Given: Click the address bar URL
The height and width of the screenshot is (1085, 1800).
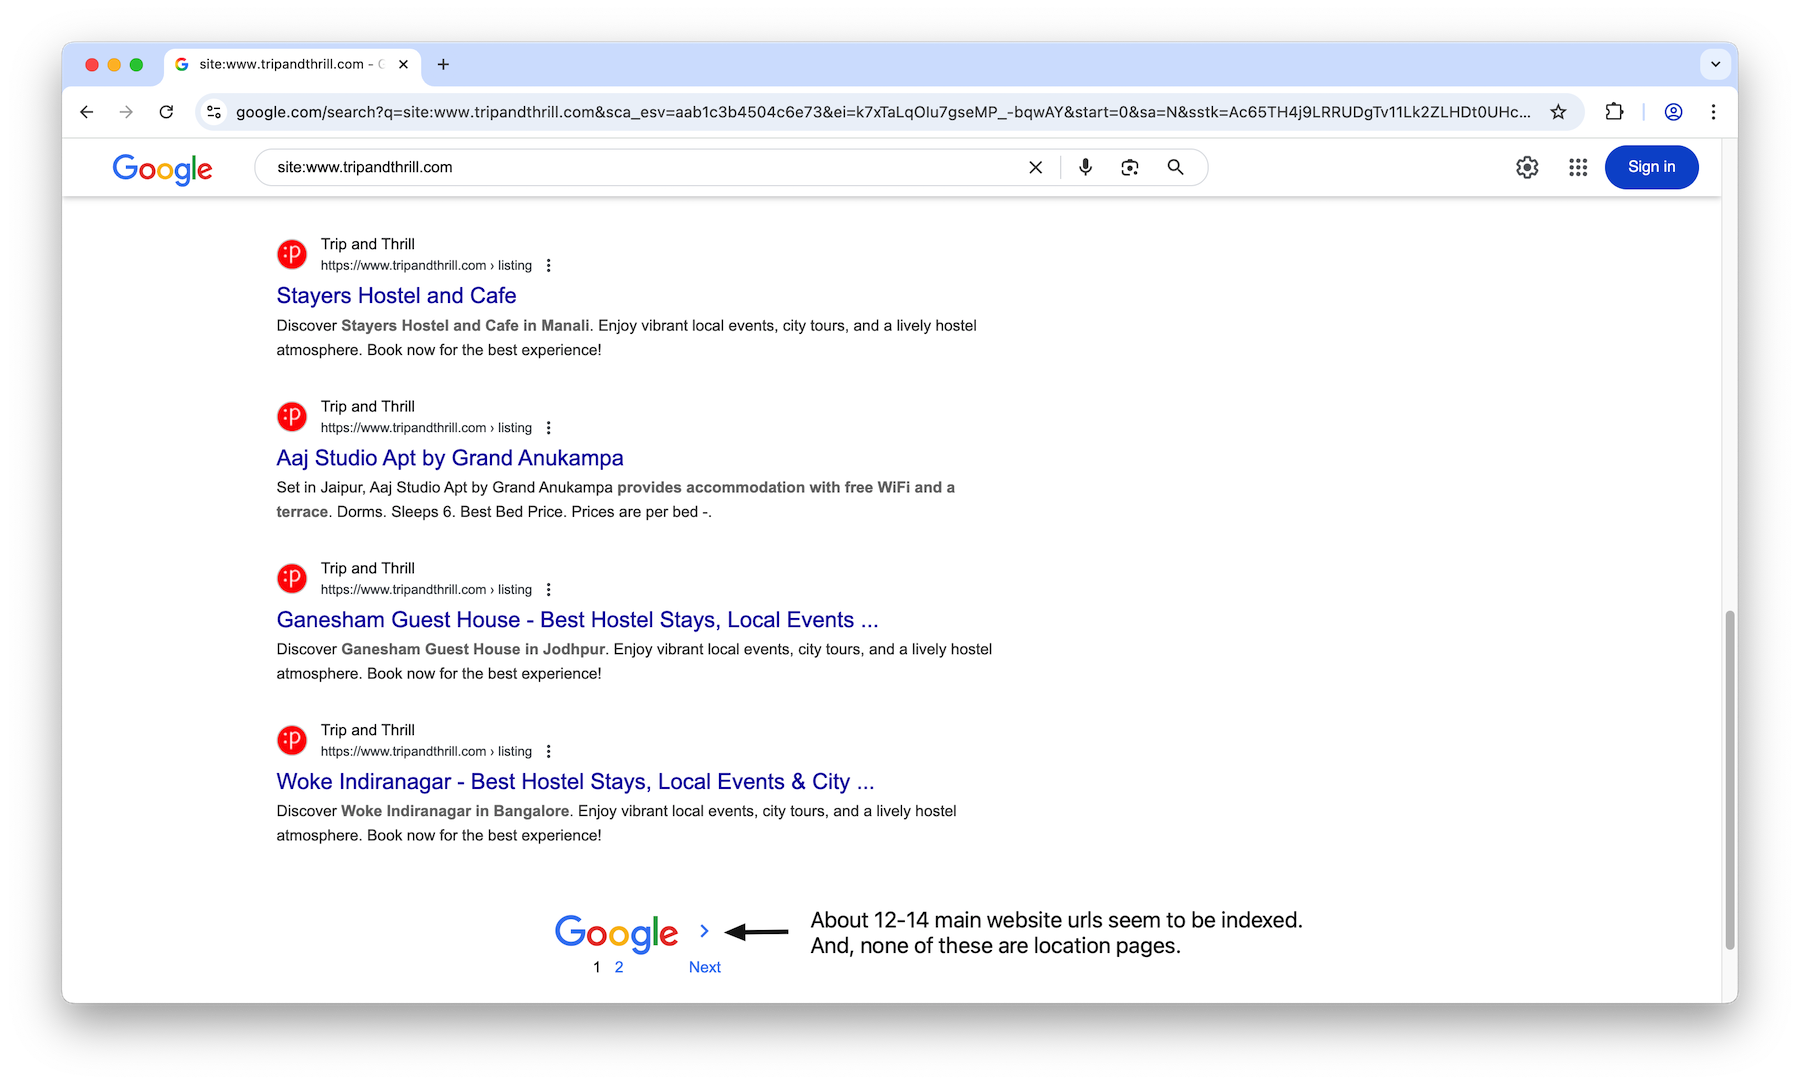Looking at the screenshot, I should tap(883, 112).
